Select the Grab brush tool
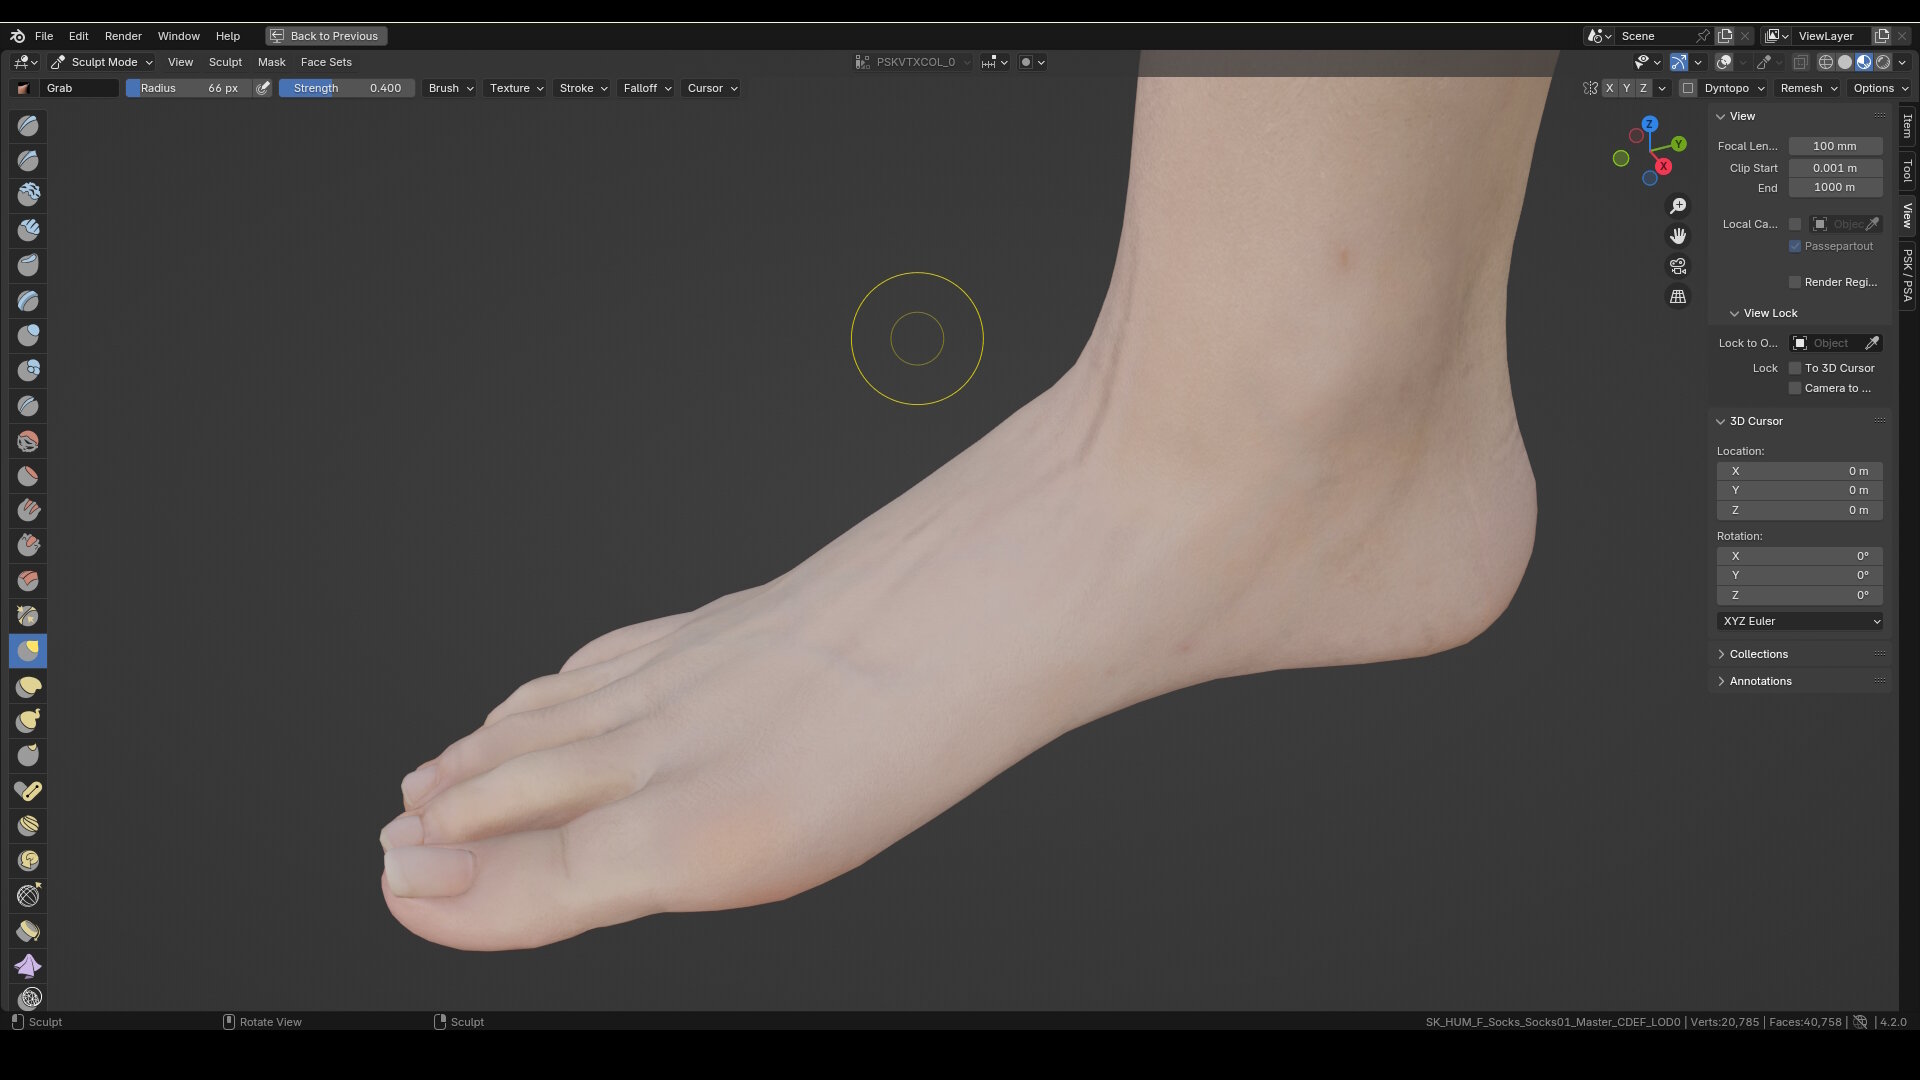The image size is (1920, 1080). click(28, 651)
